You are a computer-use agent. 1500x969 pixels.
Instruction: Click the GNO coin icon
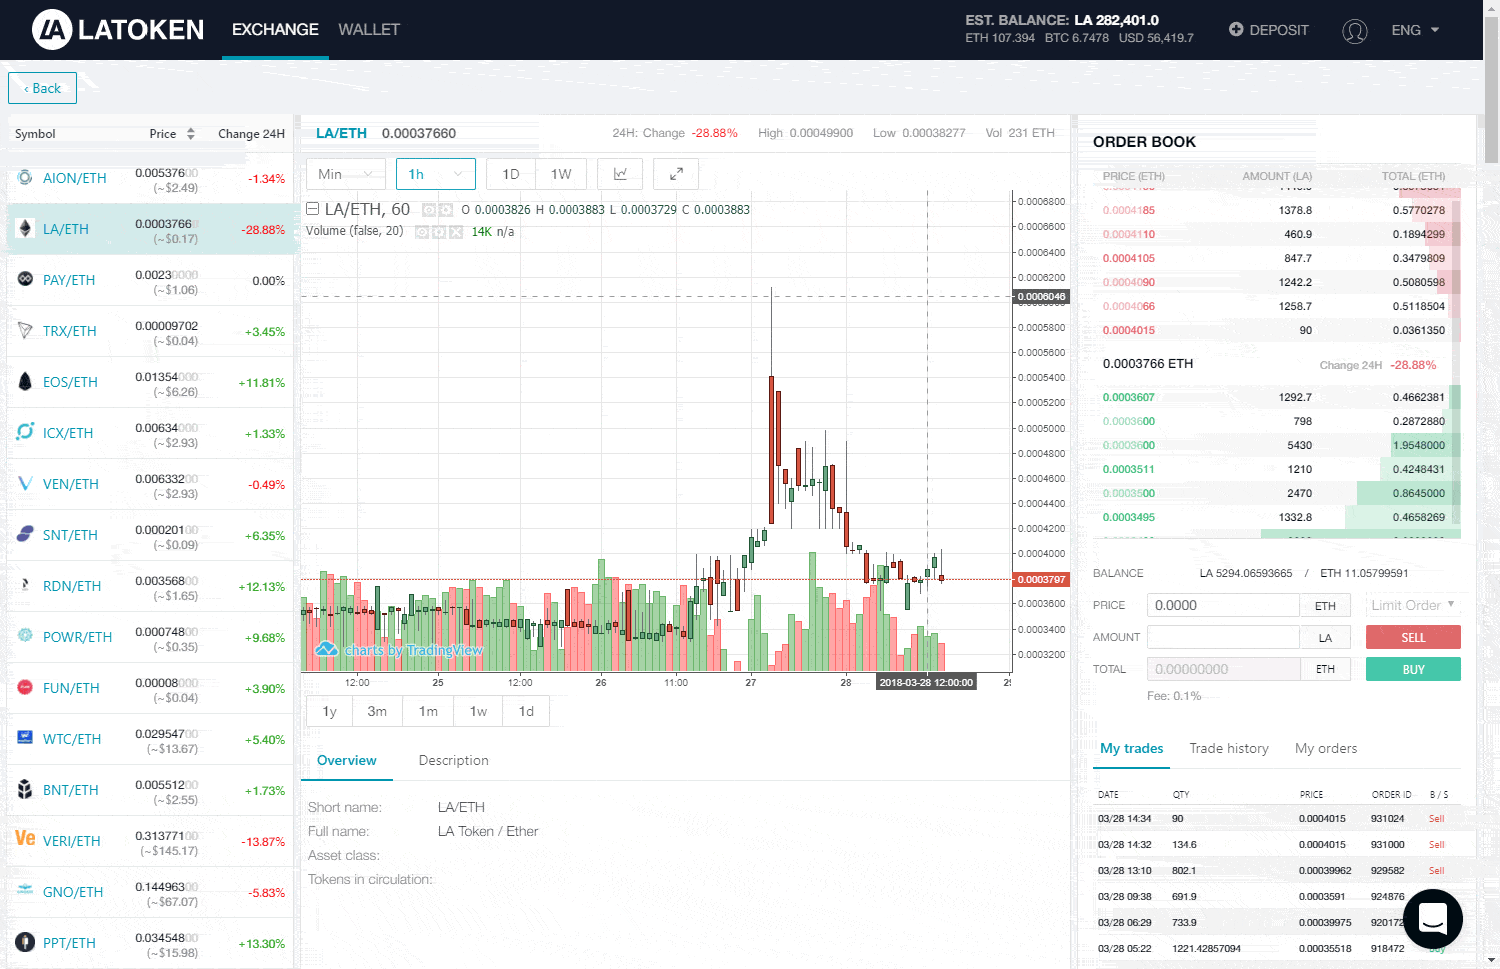25,891
